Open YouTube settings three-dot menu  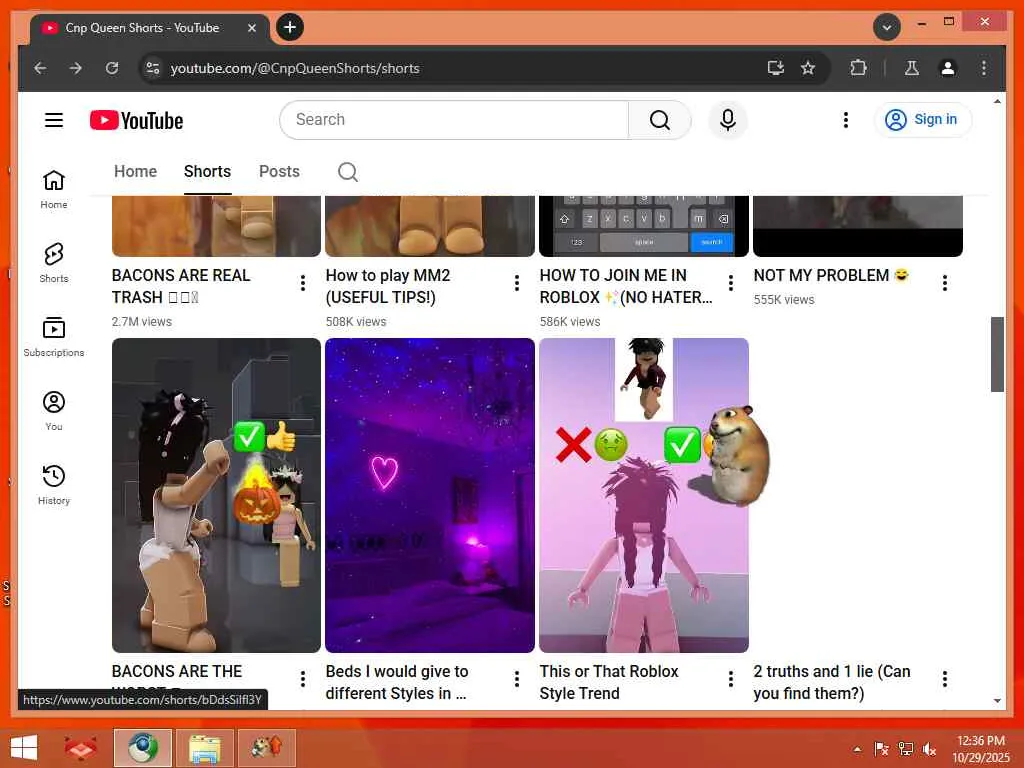846,120
